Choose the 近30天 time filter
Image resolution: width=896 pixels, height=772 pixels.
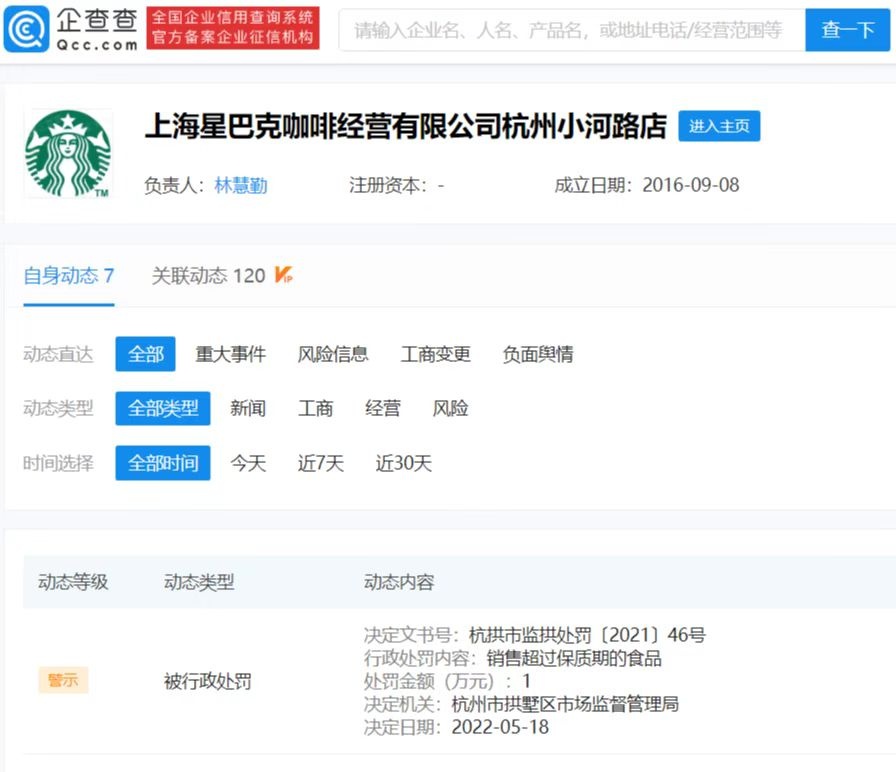pyautogui.click(x=403, y=463)
